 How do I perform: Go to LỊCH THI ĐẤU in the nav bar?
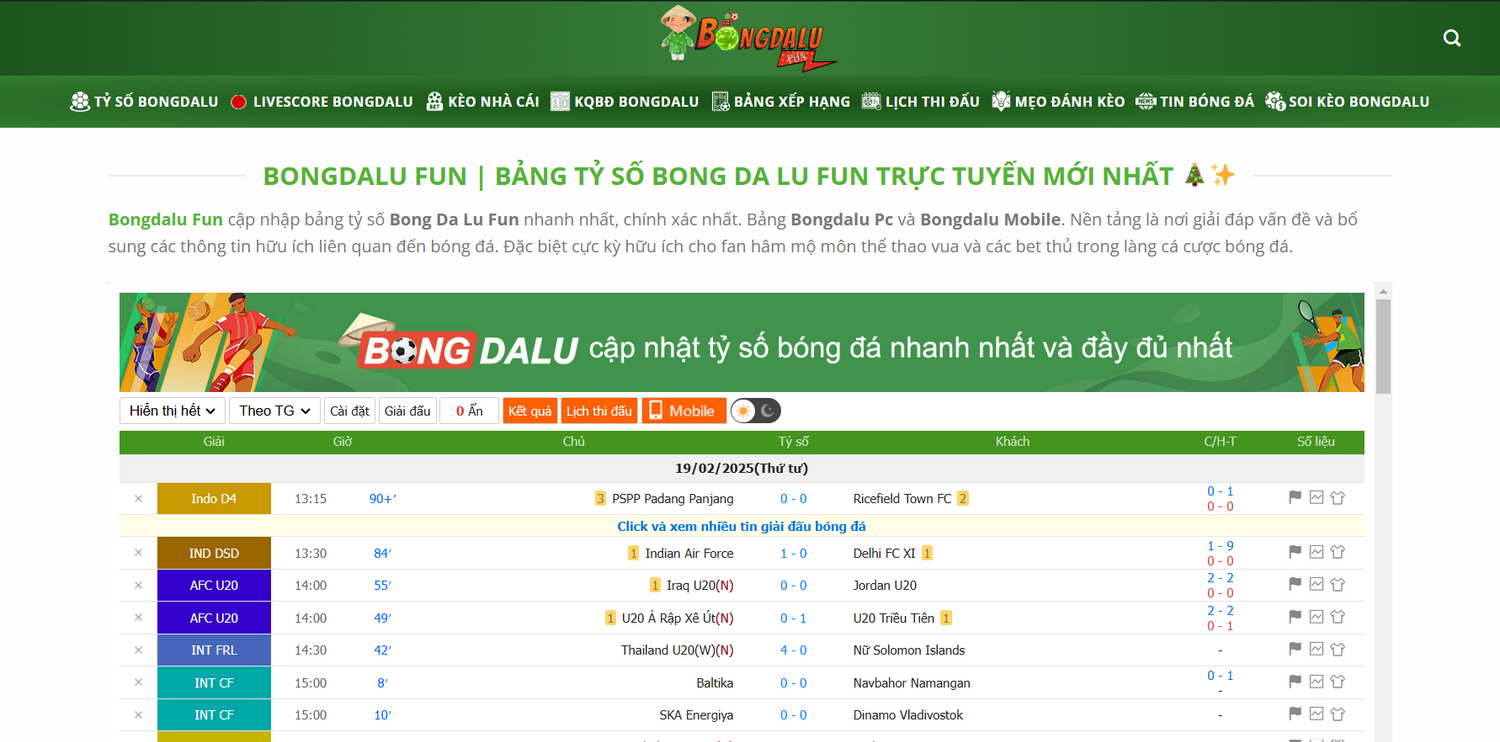click(x=921, y=101)
